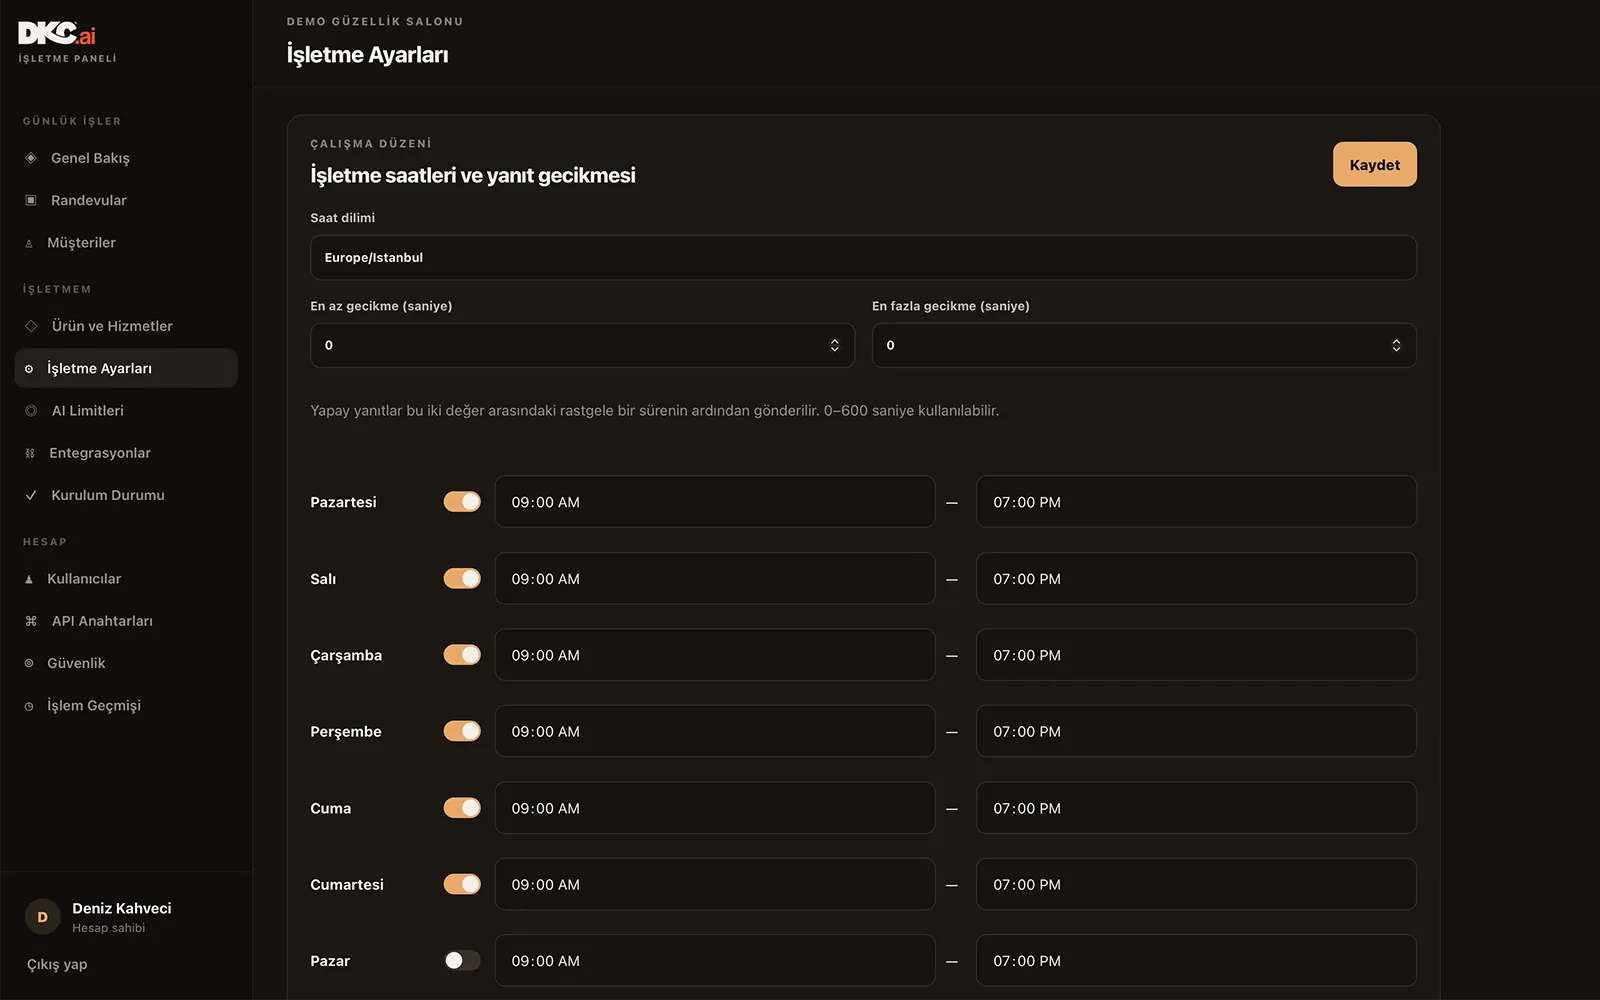The height and width of the screenshot is (1000, 1600).
Task: Open the Genel Bakış menu item
Action: pyautogui.click(x=126, y=158)
